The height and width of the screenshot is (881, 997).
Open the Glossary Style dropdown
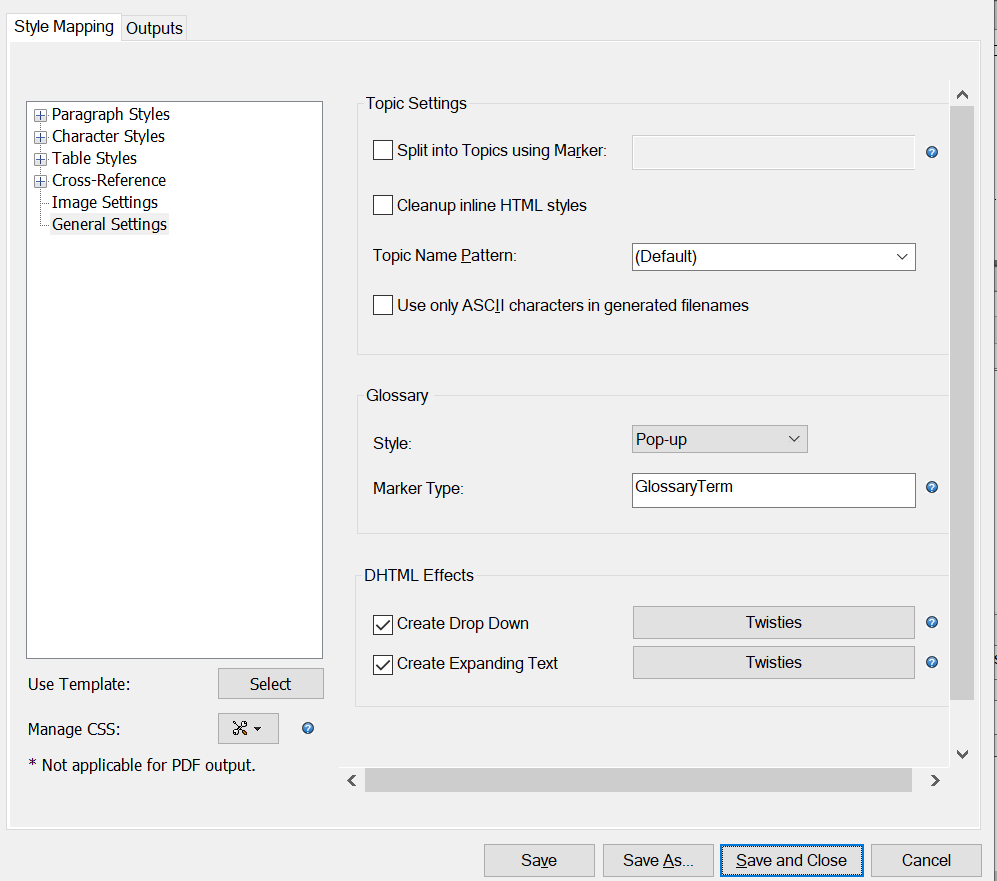pos(720,439)
